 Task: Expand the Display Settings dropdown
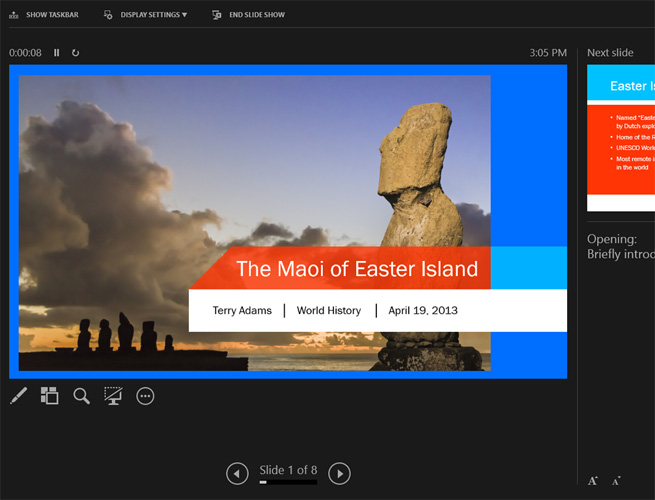tap(146, 15)
